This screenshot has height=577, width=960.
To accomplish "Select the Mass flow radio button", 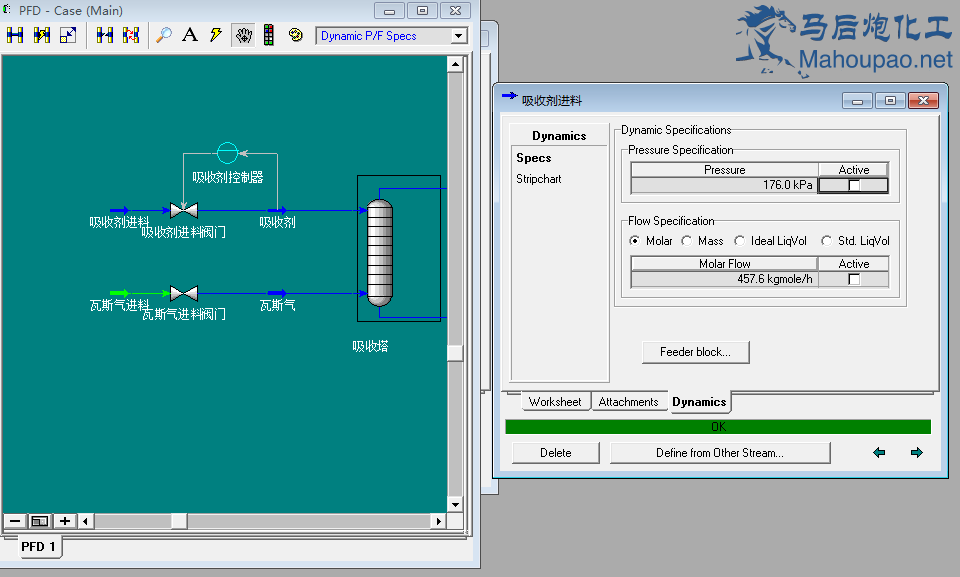I will (x=687, y=241).
